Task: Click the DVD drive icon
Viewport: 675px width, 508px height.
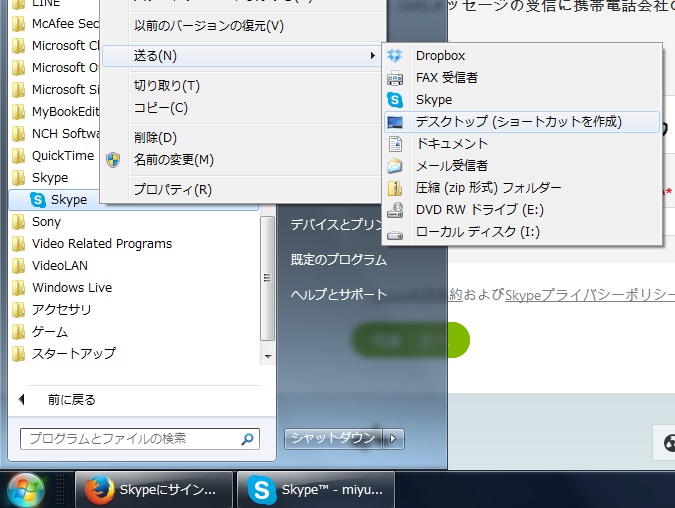Action: (x=395, y=210)
